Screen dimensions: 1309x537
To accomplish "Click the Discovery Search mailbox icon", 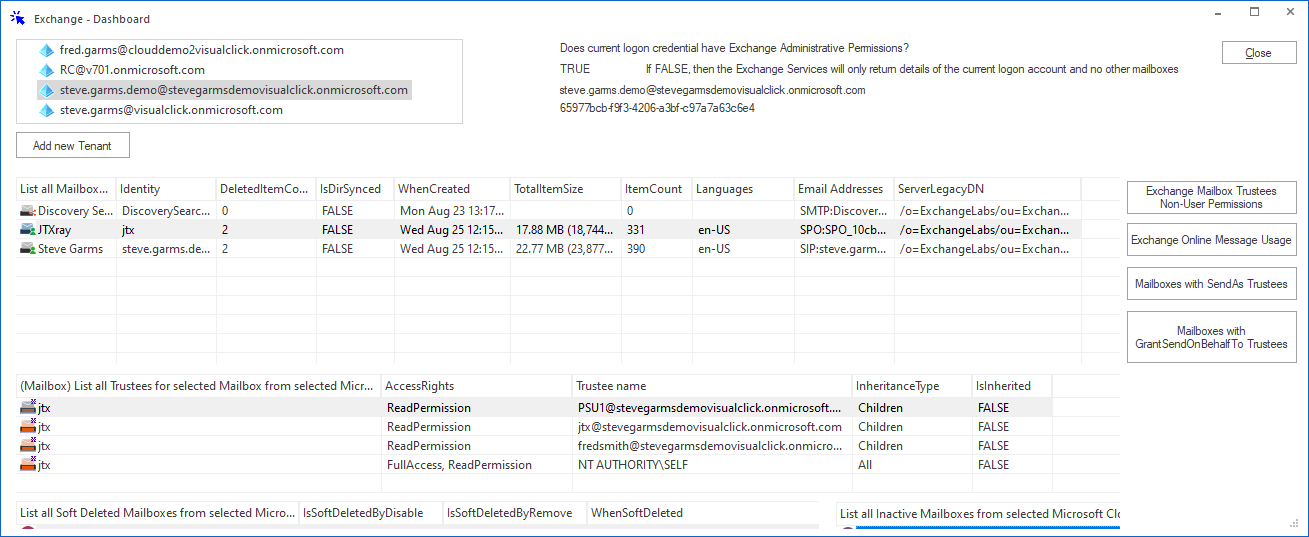I will [28, 211].
